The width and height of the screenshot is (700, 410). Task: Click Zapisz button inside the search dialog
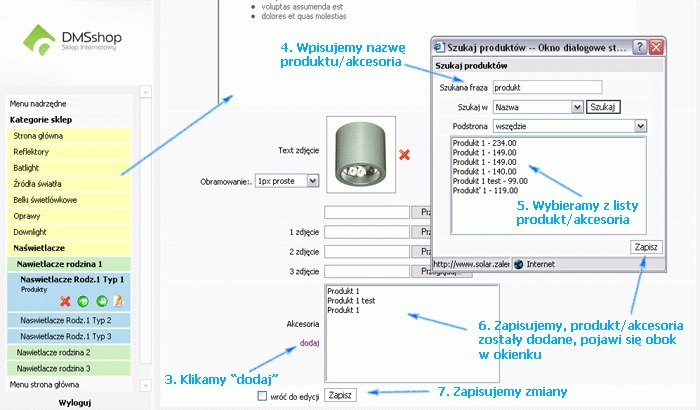[x=646, y=247]
